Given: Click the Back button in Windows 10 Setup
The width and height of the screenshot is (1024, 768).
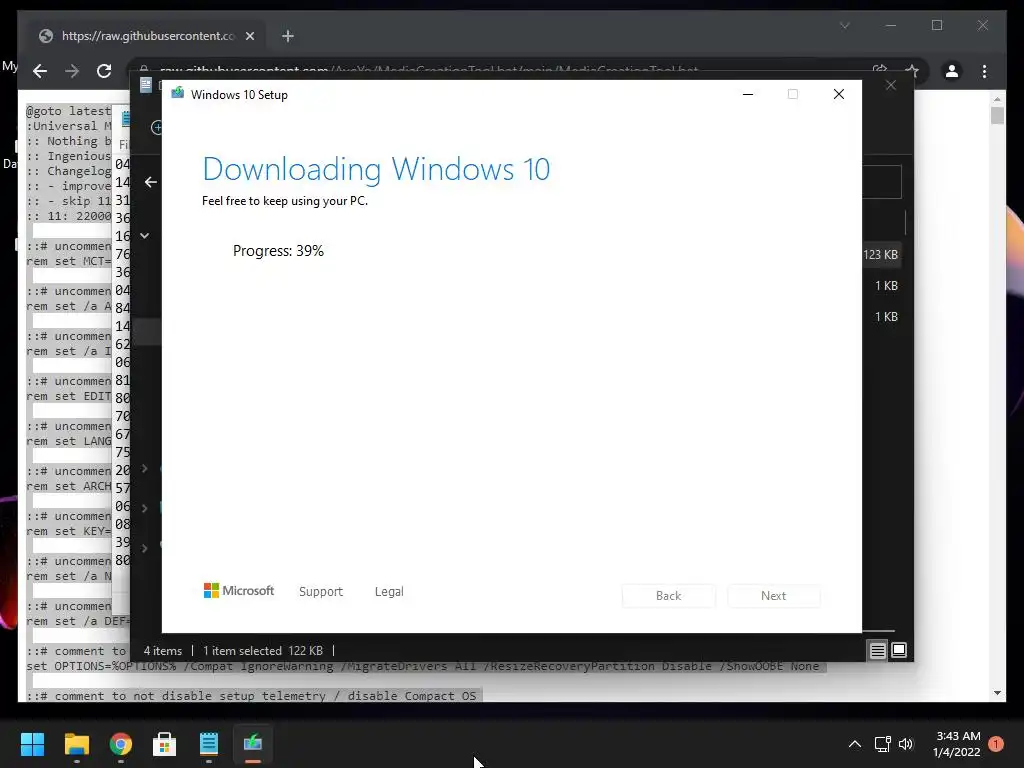Looking at the screenshot, I should coord(668,596).
